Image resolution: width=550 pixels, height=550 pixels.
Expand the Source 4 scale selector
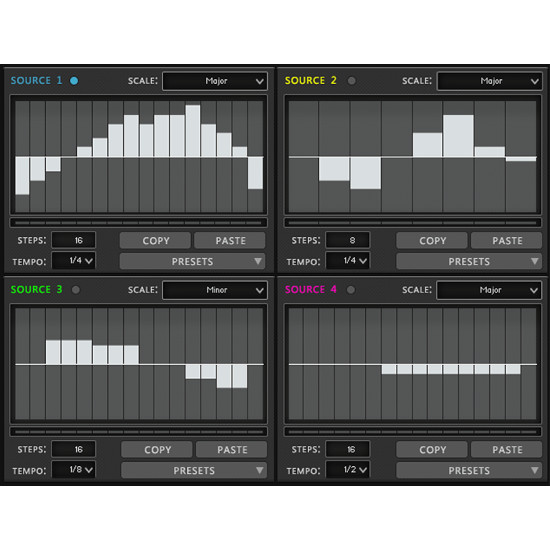(x=489, y=290)
